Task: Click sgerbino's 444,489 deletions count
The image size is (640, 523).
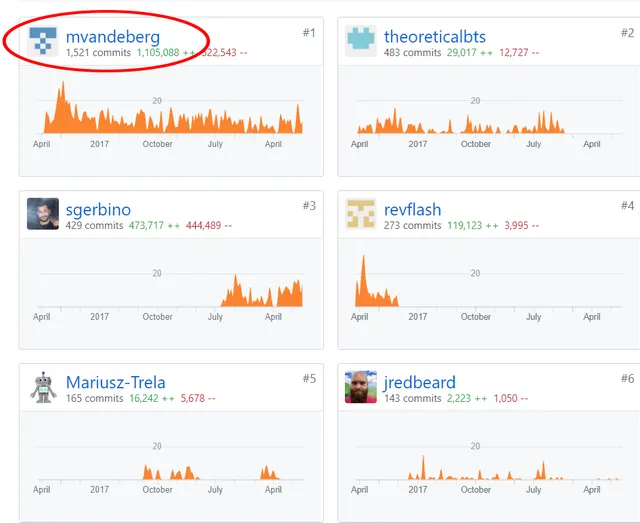Action: [209, 225]
